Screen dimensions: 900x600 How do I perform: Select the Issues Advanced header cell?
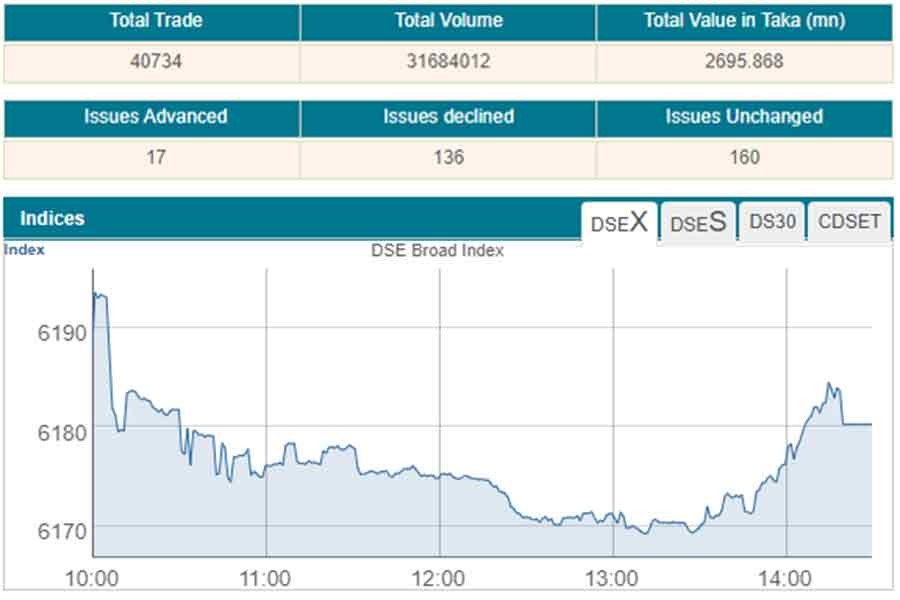[x=155, y=116]
